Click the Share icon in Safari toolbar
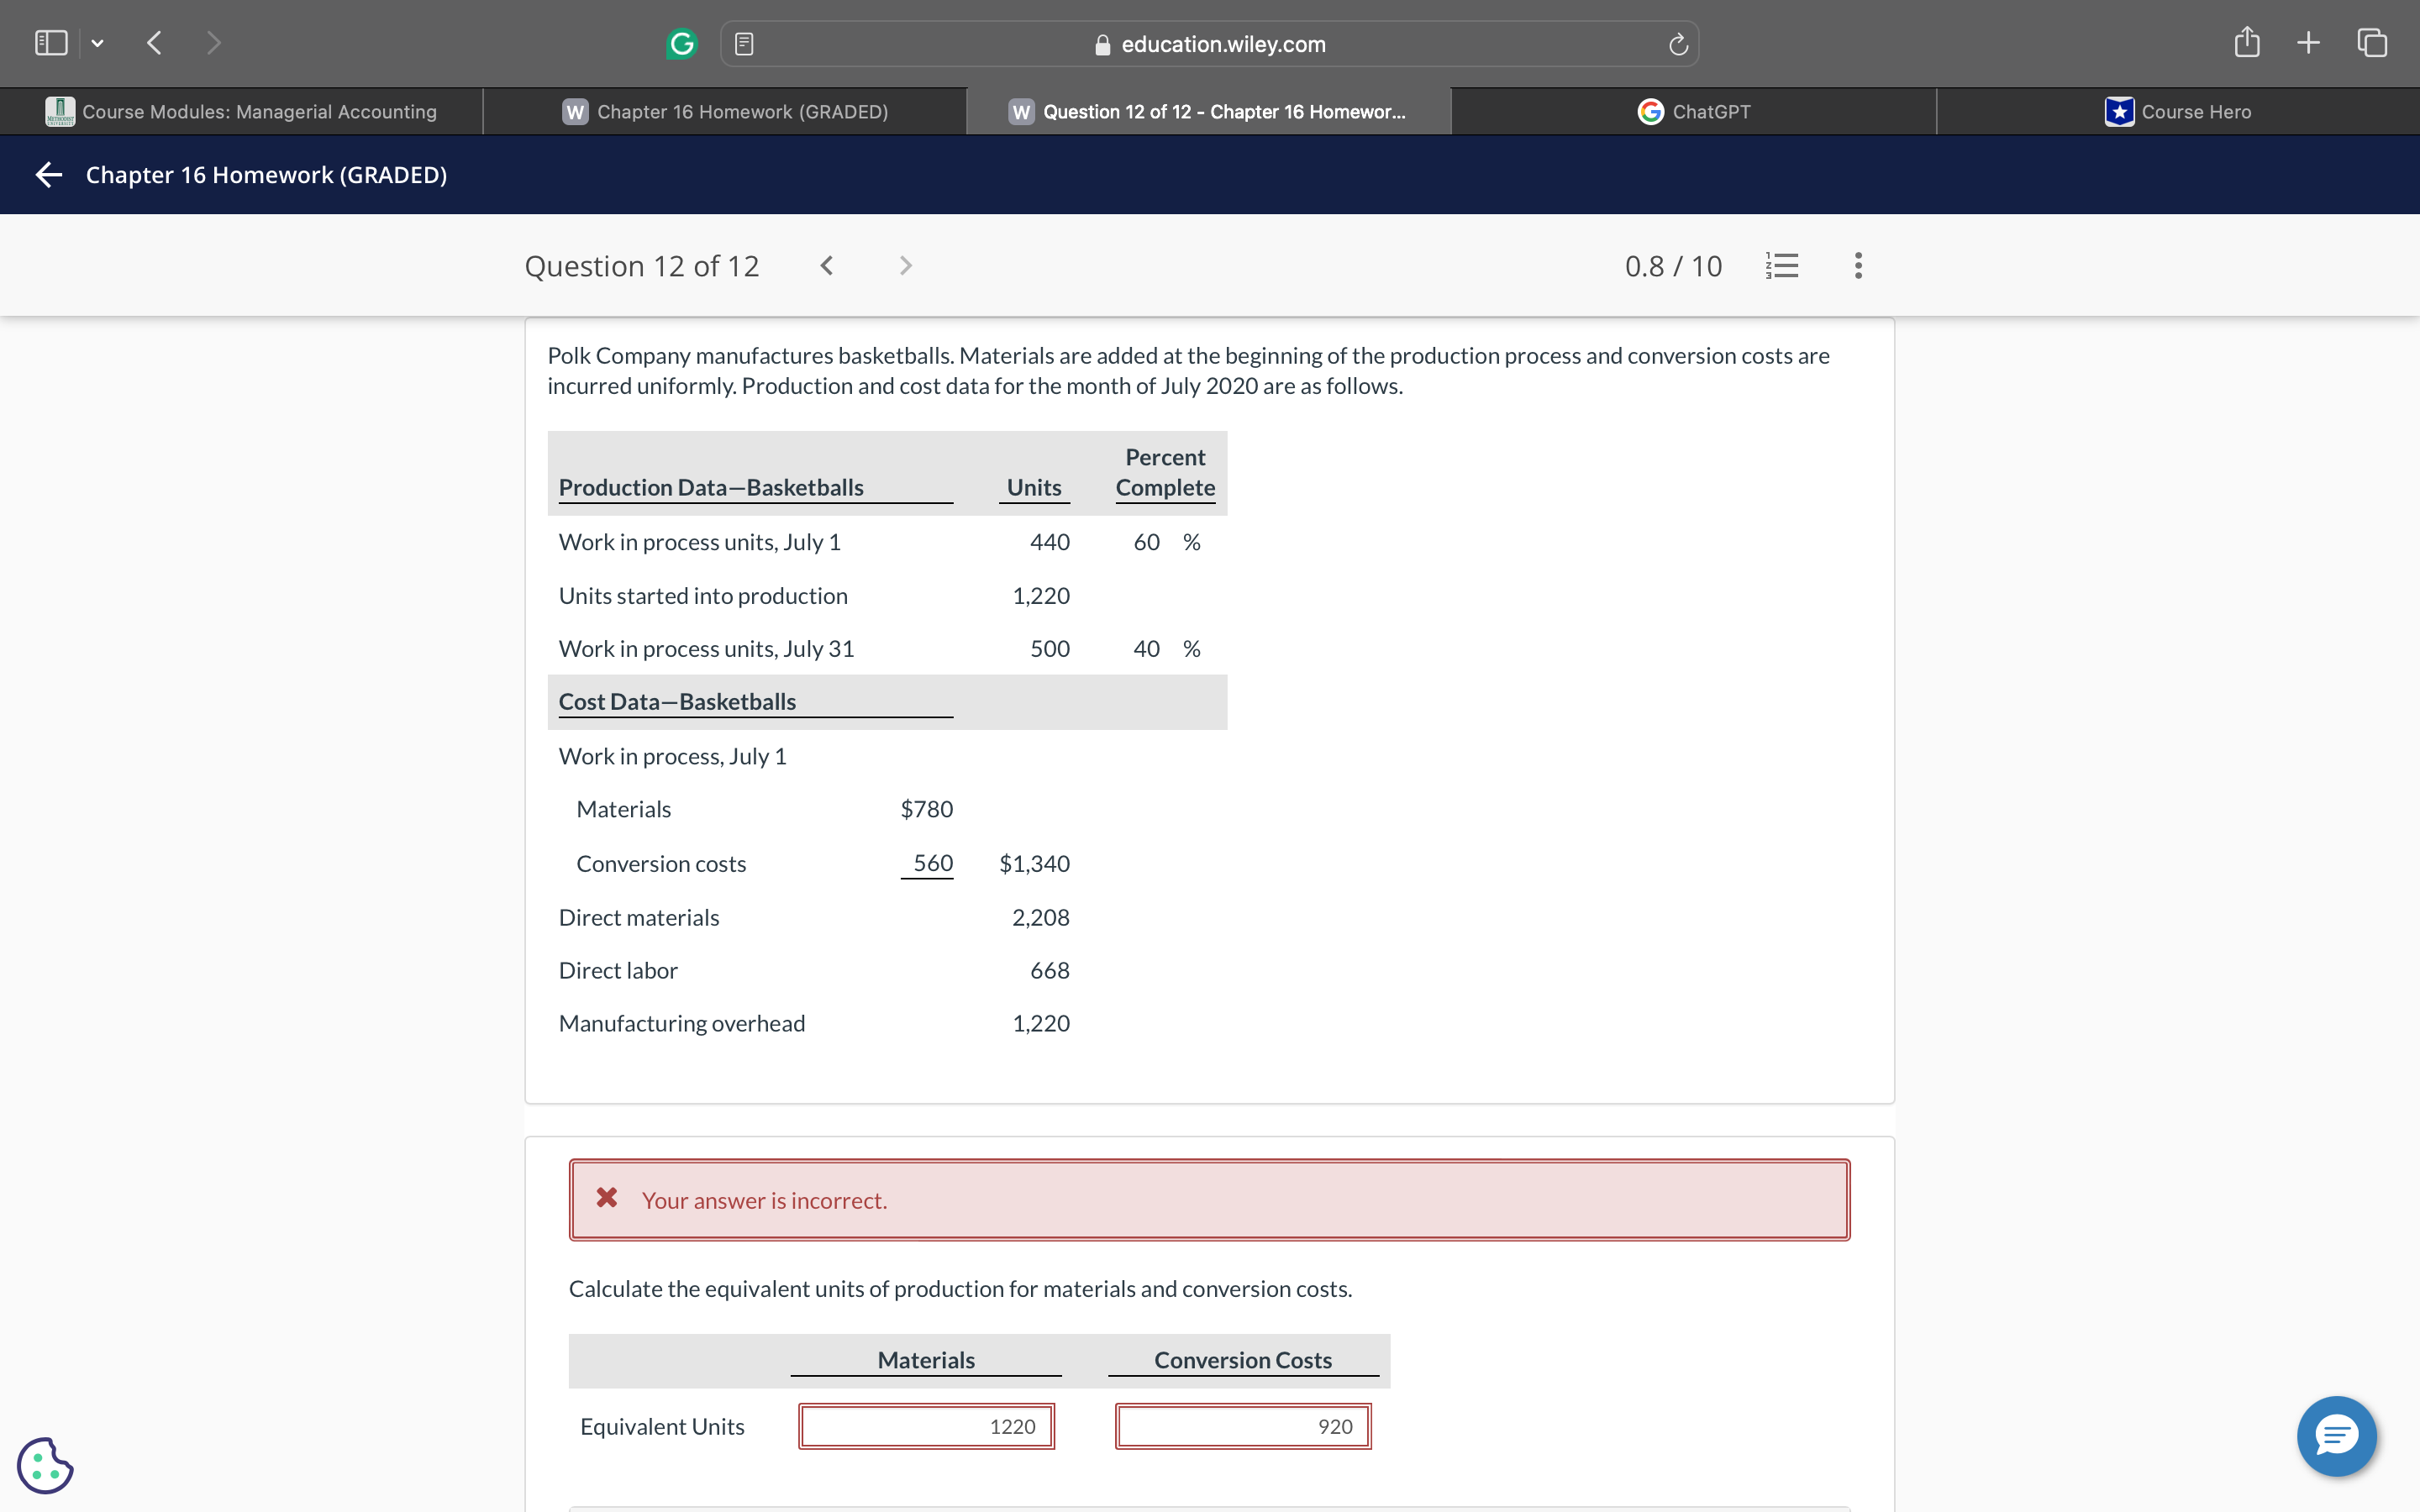This screenshot has height=1512, width=2420. point(2246,43)
